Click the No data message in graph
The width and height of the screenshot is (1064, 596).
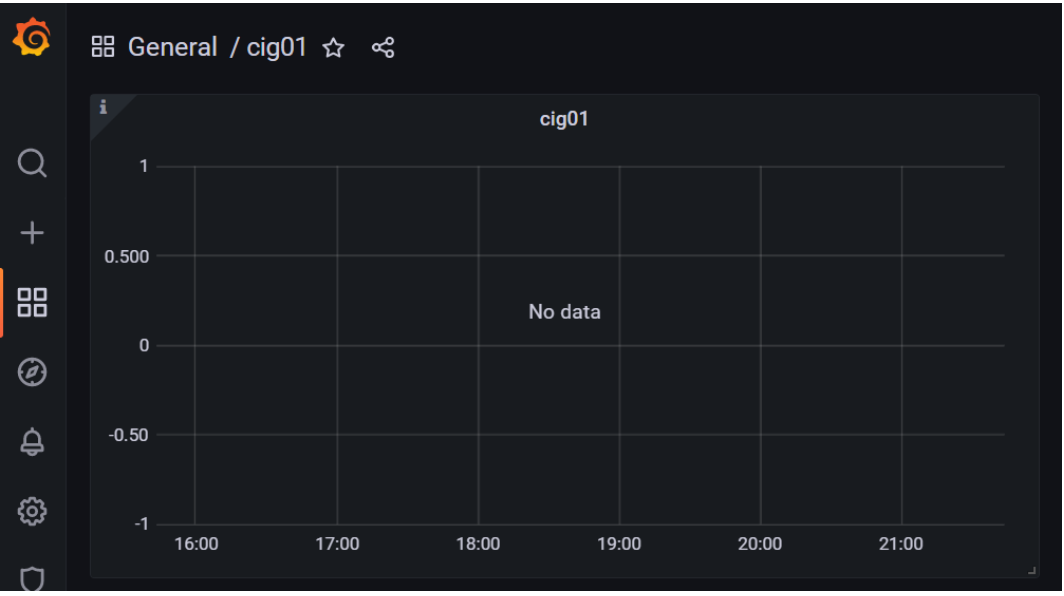pyautogui.click(x=565, y=312)
